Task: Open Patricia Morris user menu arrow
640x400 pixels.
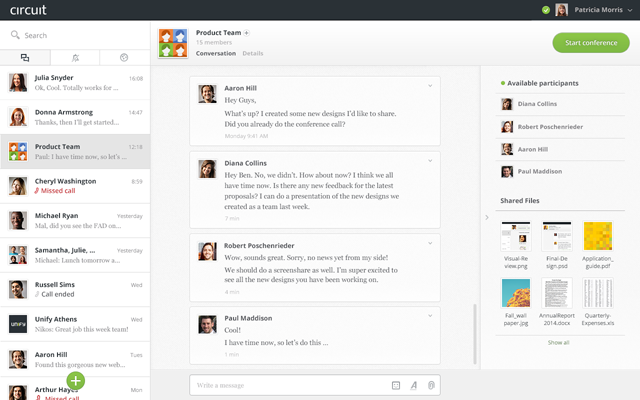Action: pyautogui.click(x=630, y=10)
